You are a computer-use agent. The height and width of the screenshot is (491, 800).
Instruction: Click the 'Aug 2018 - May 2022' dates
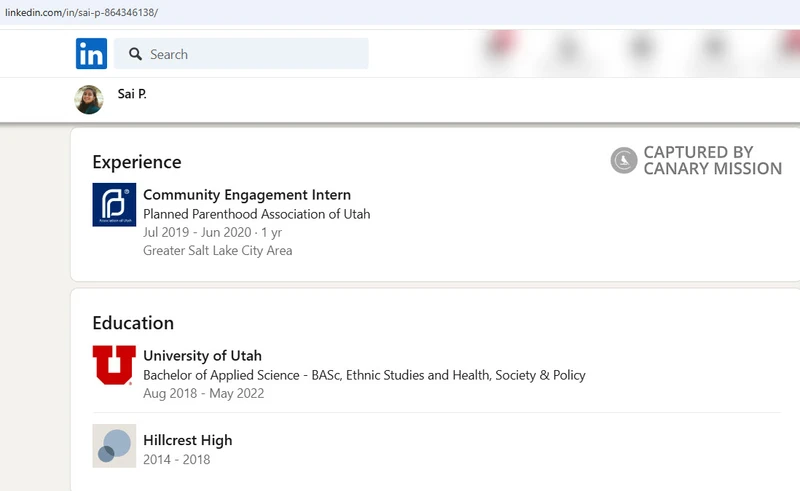(x=204, y=394)
